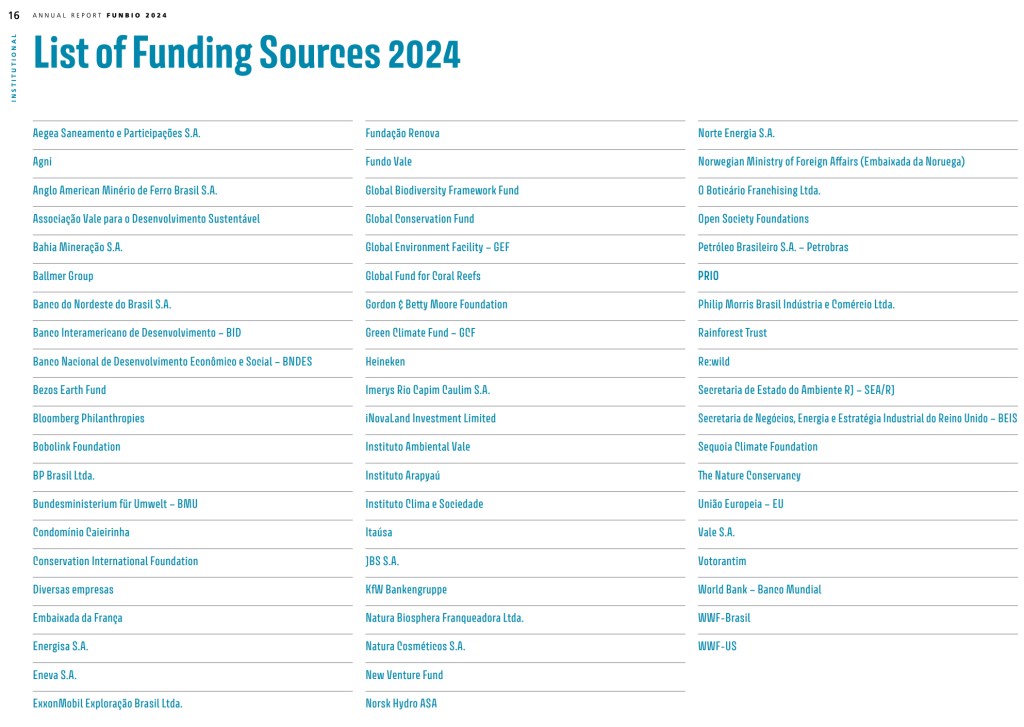Image resolution: width=1024 pixels, height=727 pixels.
Task: Select the WWF-Brasil entry
Action: pos(724,618)
